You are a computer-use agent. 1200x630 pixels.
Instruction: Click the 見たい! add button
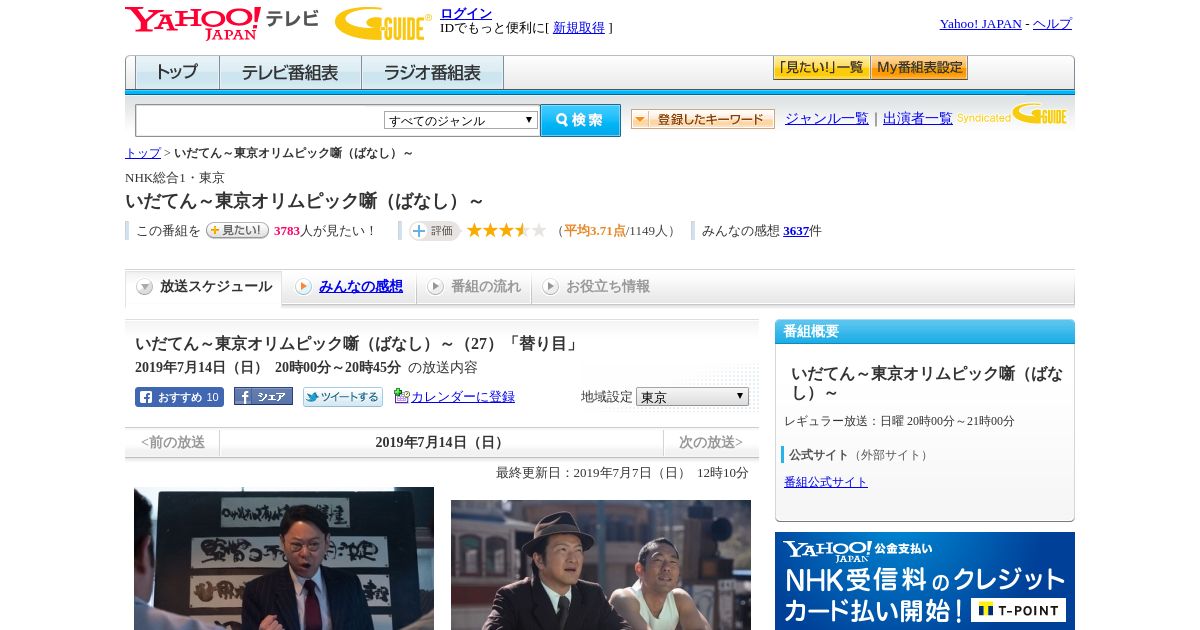click(x=237, y=230)
